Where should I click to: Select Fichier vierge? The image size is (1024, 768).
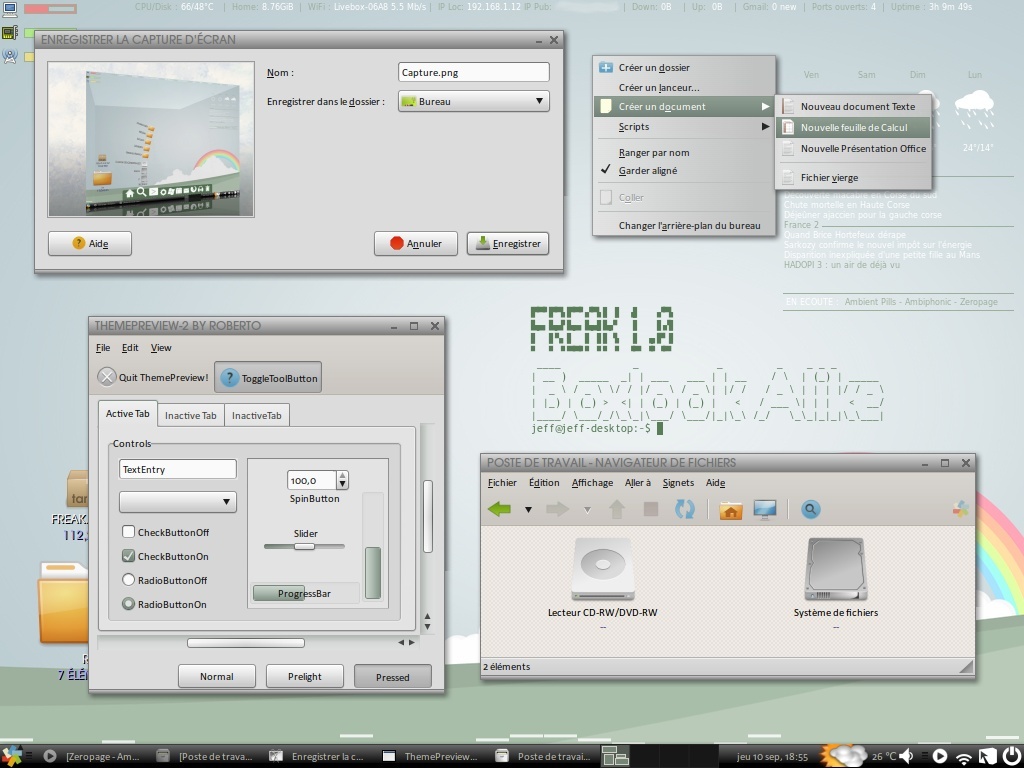pyautogui.click(x=853, y=177)
